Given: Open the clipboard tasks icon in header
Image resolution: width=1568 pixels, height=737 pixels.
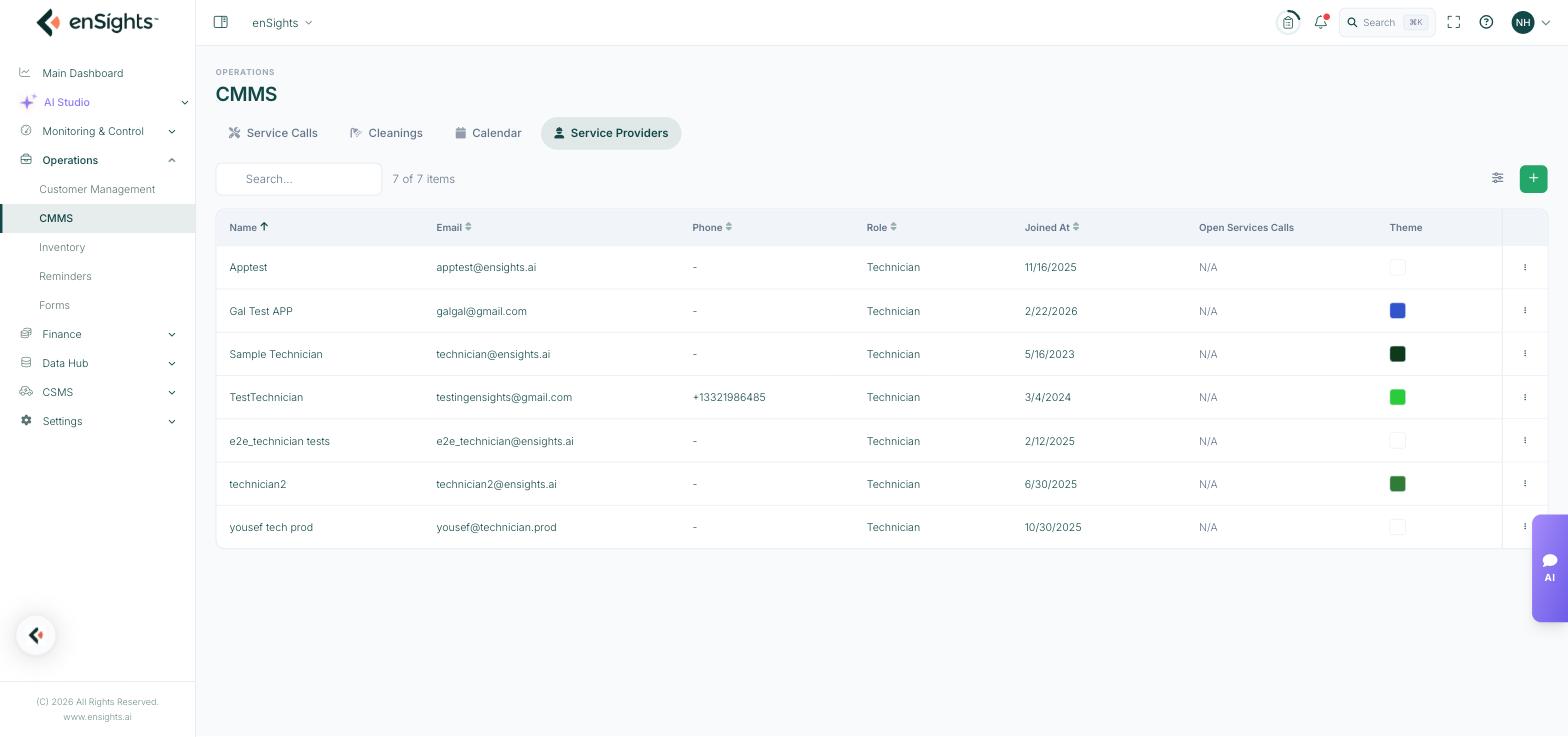Looking at the screenshot, I should pyautogui.click(x=1288, y=22).
